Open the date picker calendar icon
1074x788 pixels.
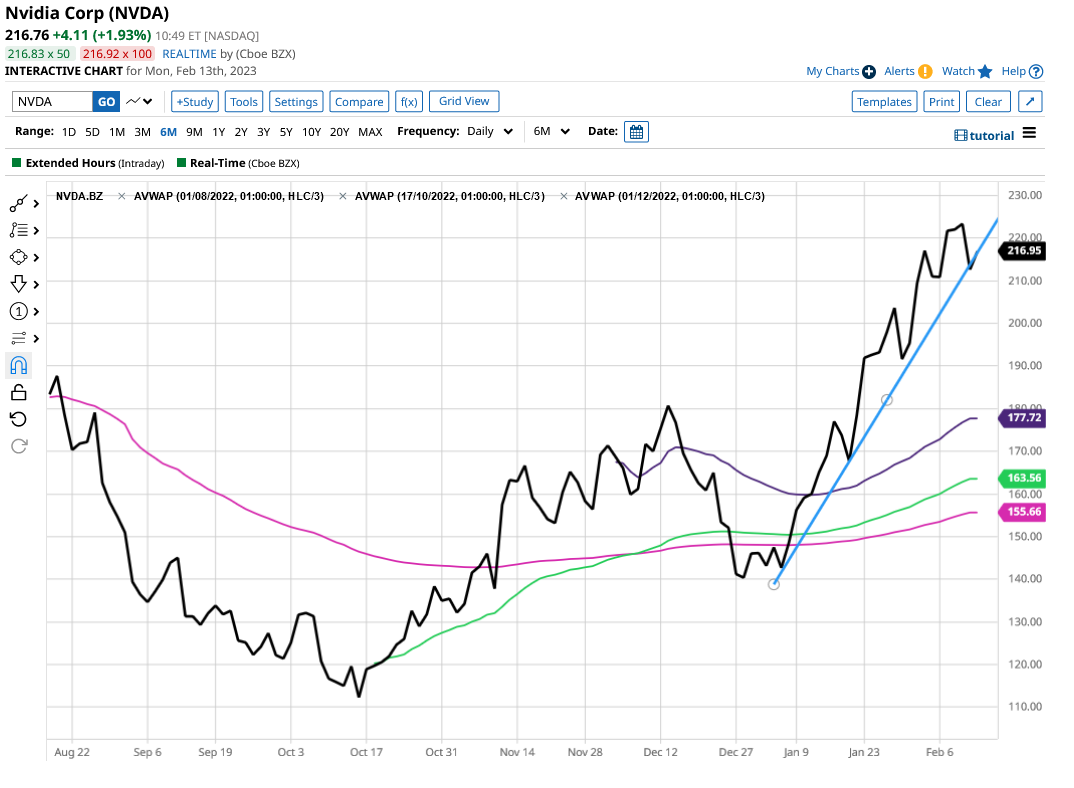coord(636,132)
